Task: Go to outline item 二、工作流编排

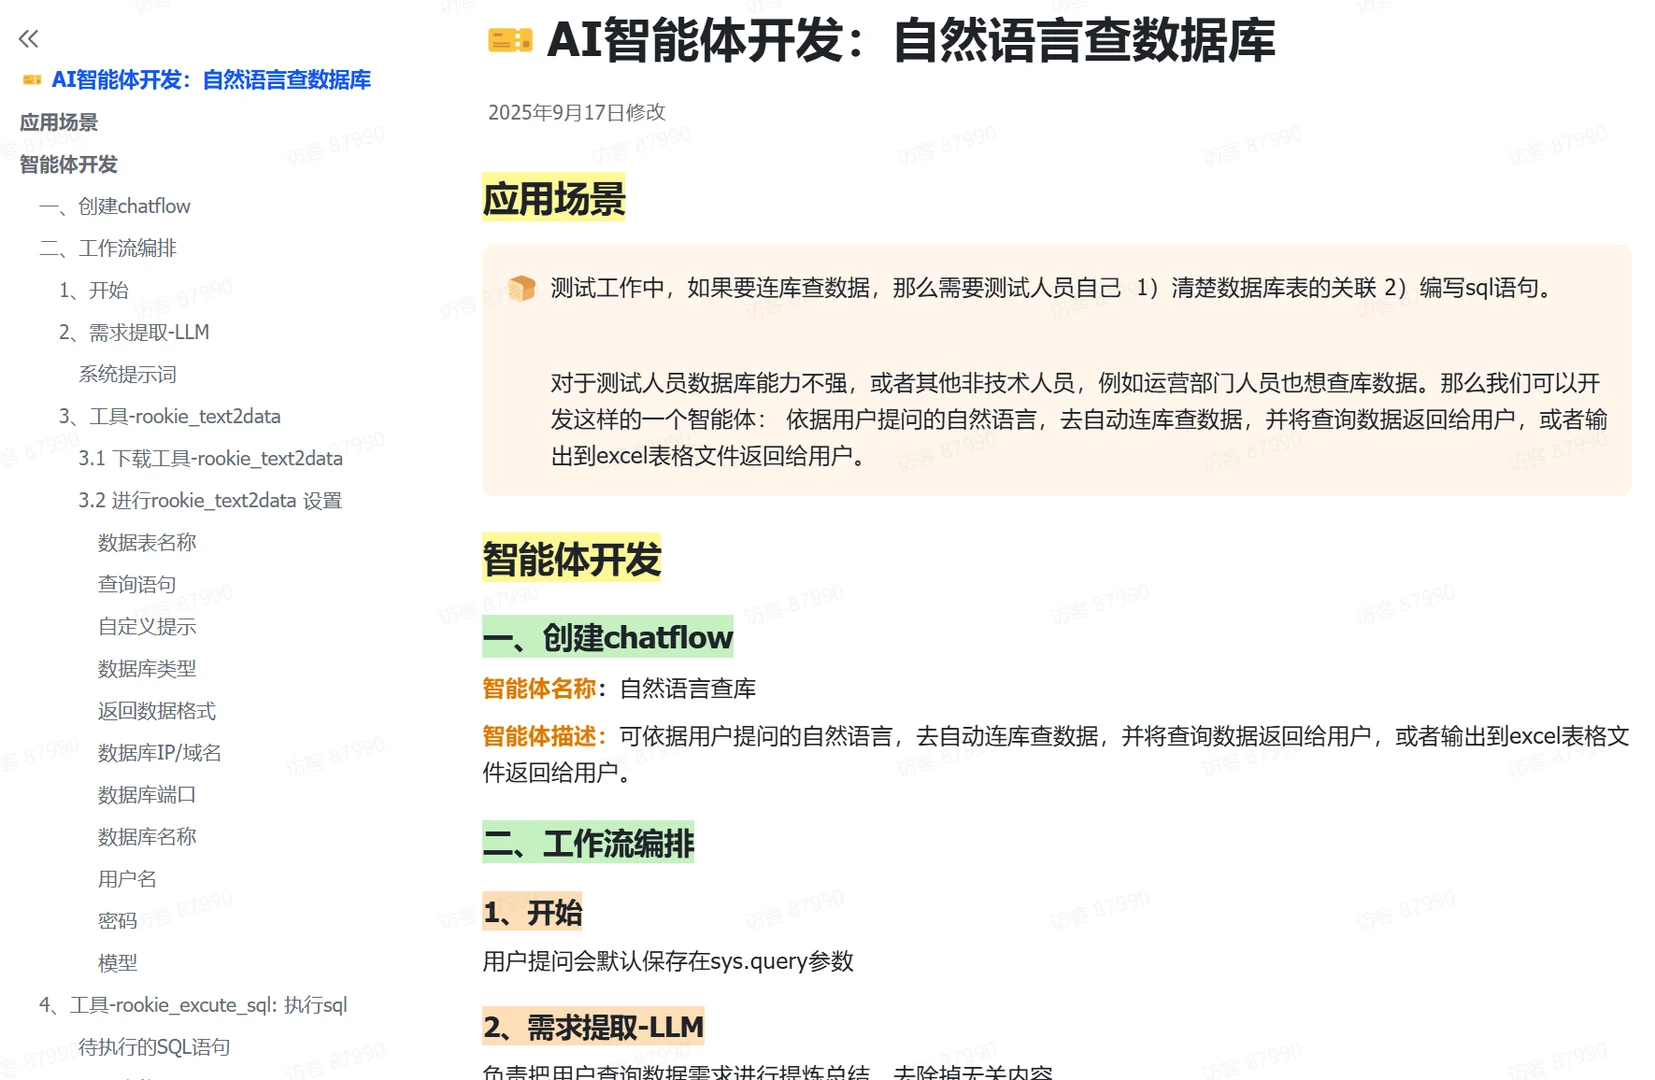Action: [x=108, y=248]
